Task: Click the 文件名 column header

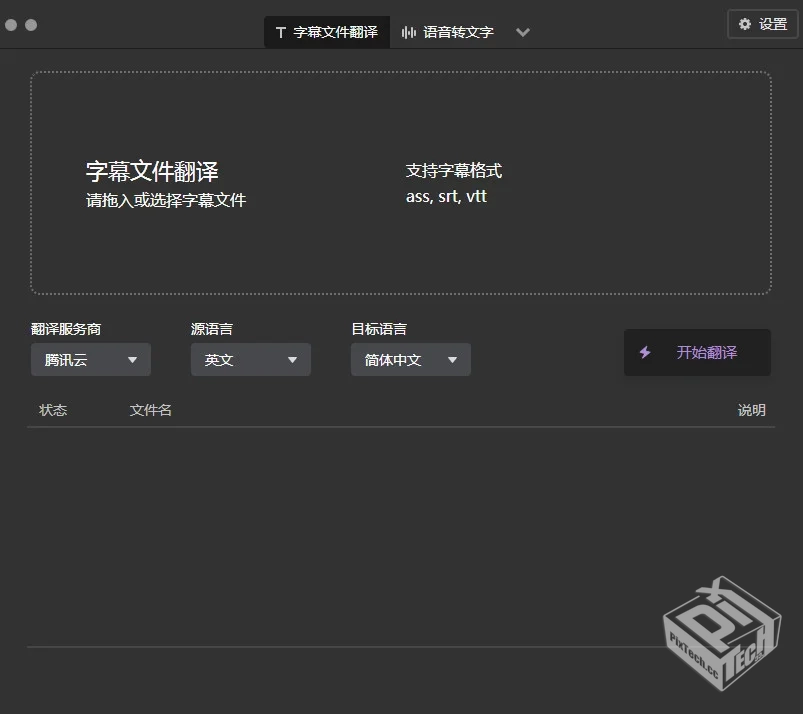Action: click(150, 410)
